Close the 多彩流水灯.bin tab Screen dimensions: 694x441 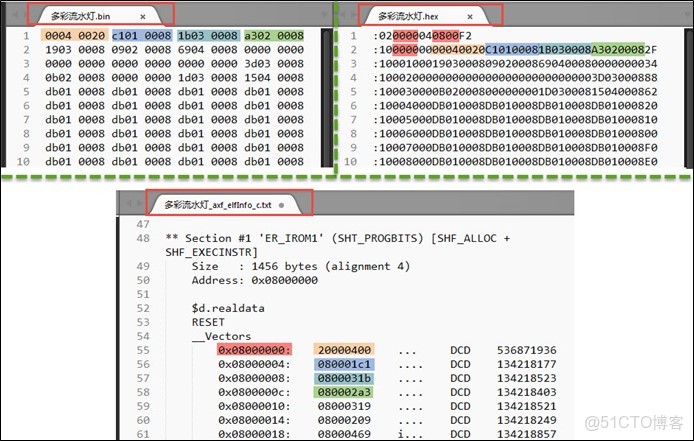click(143, 17)
